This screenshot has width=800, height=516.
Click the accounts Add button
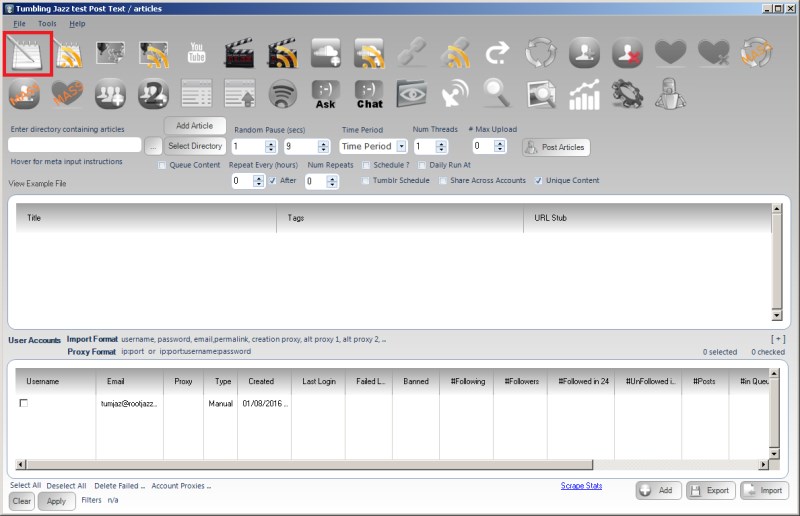(x=657, y=490)
